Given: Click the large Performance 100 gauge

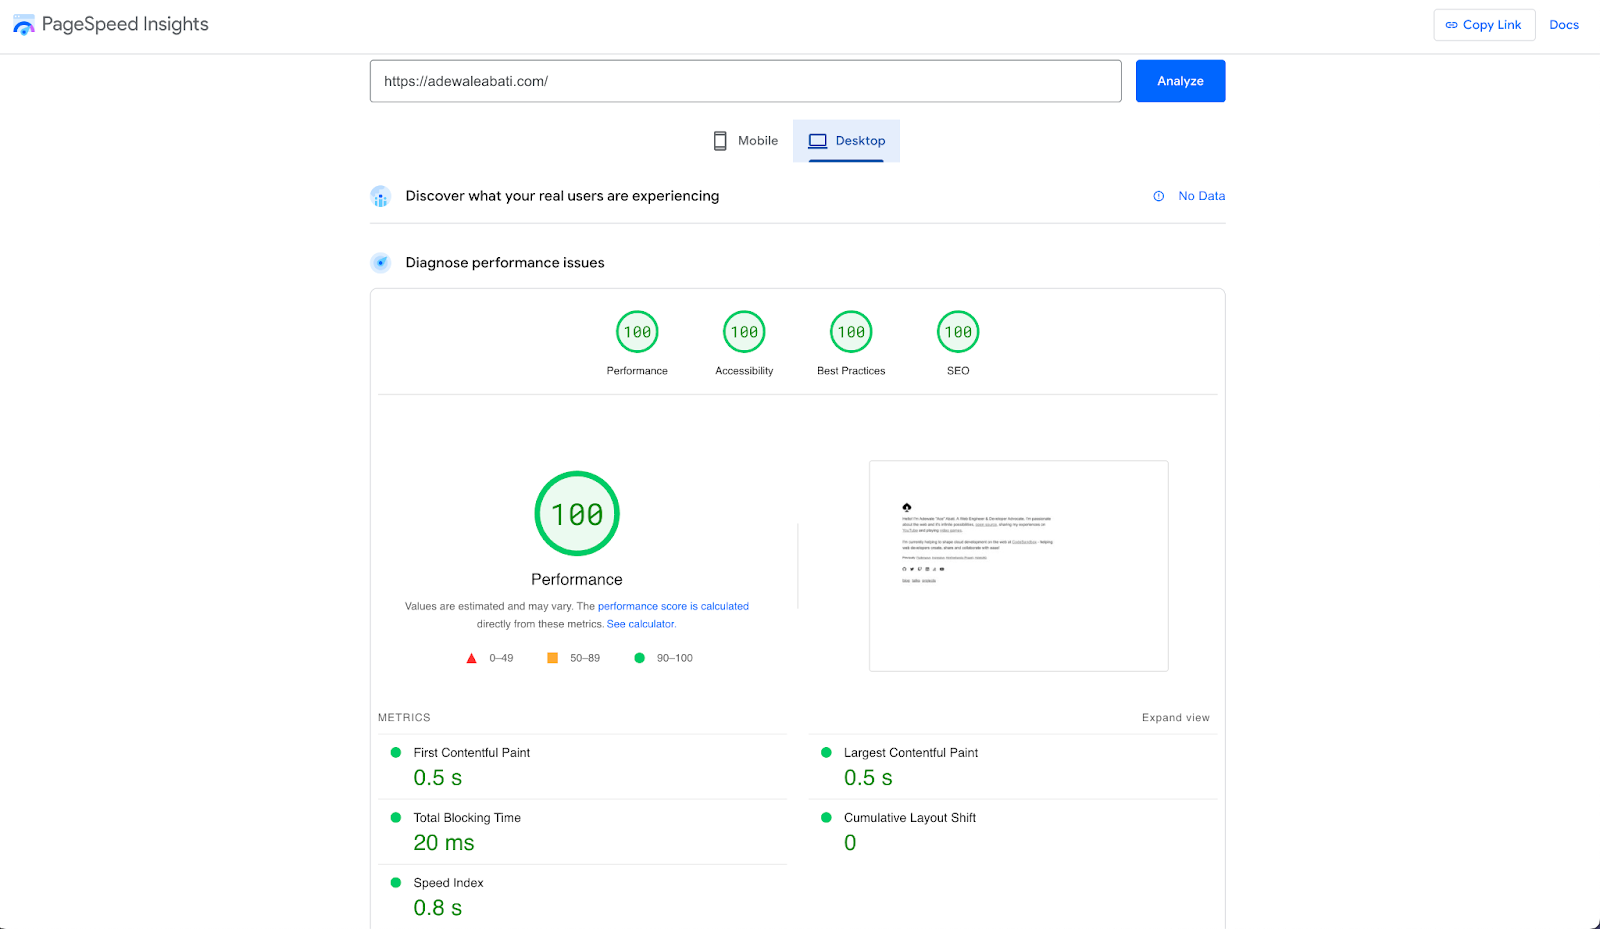Looking at the screenshot, I should [x=577, y=514].
